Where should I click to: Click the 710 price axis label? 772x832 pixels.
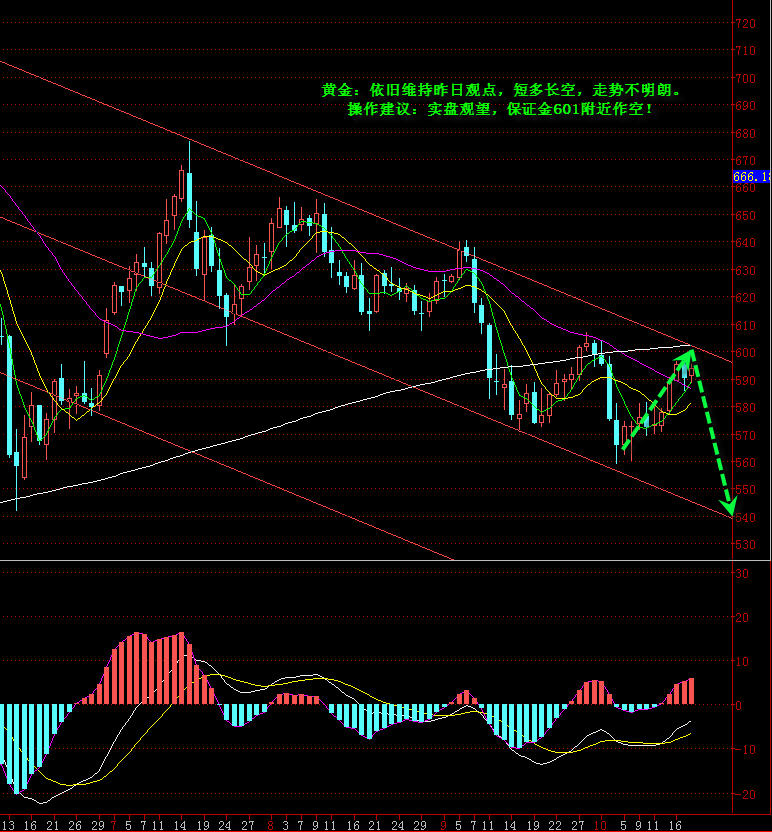pyautogui.click(x=745, y=51)
